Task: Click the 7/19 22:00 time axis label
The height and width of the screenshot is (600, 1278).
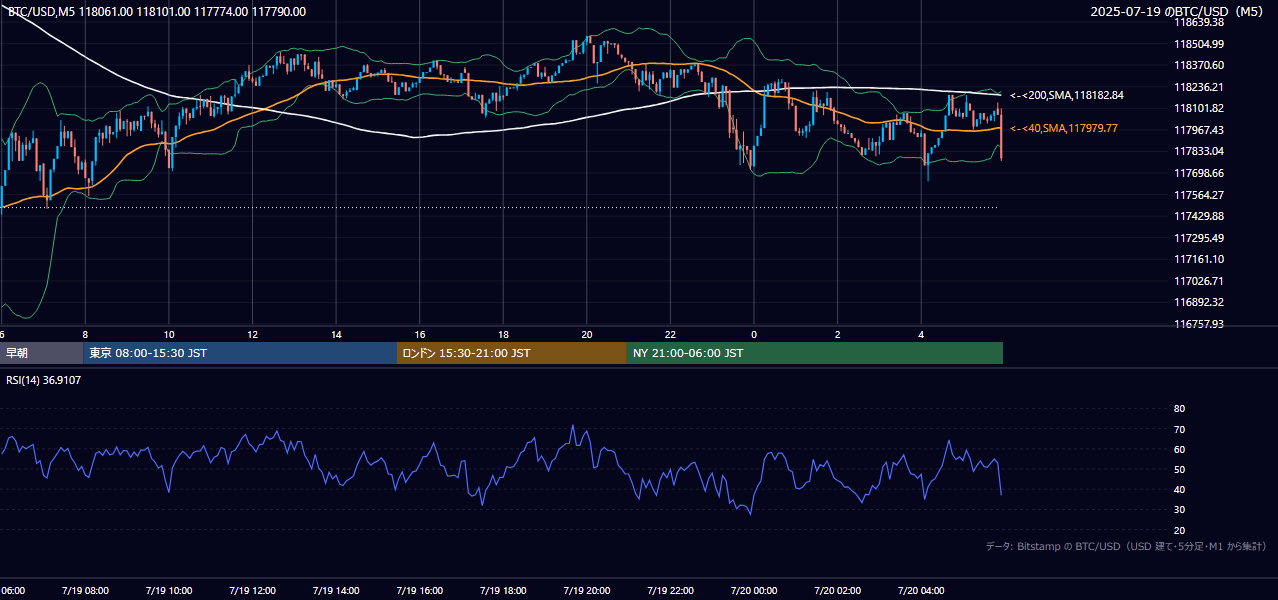Action: 670,590
